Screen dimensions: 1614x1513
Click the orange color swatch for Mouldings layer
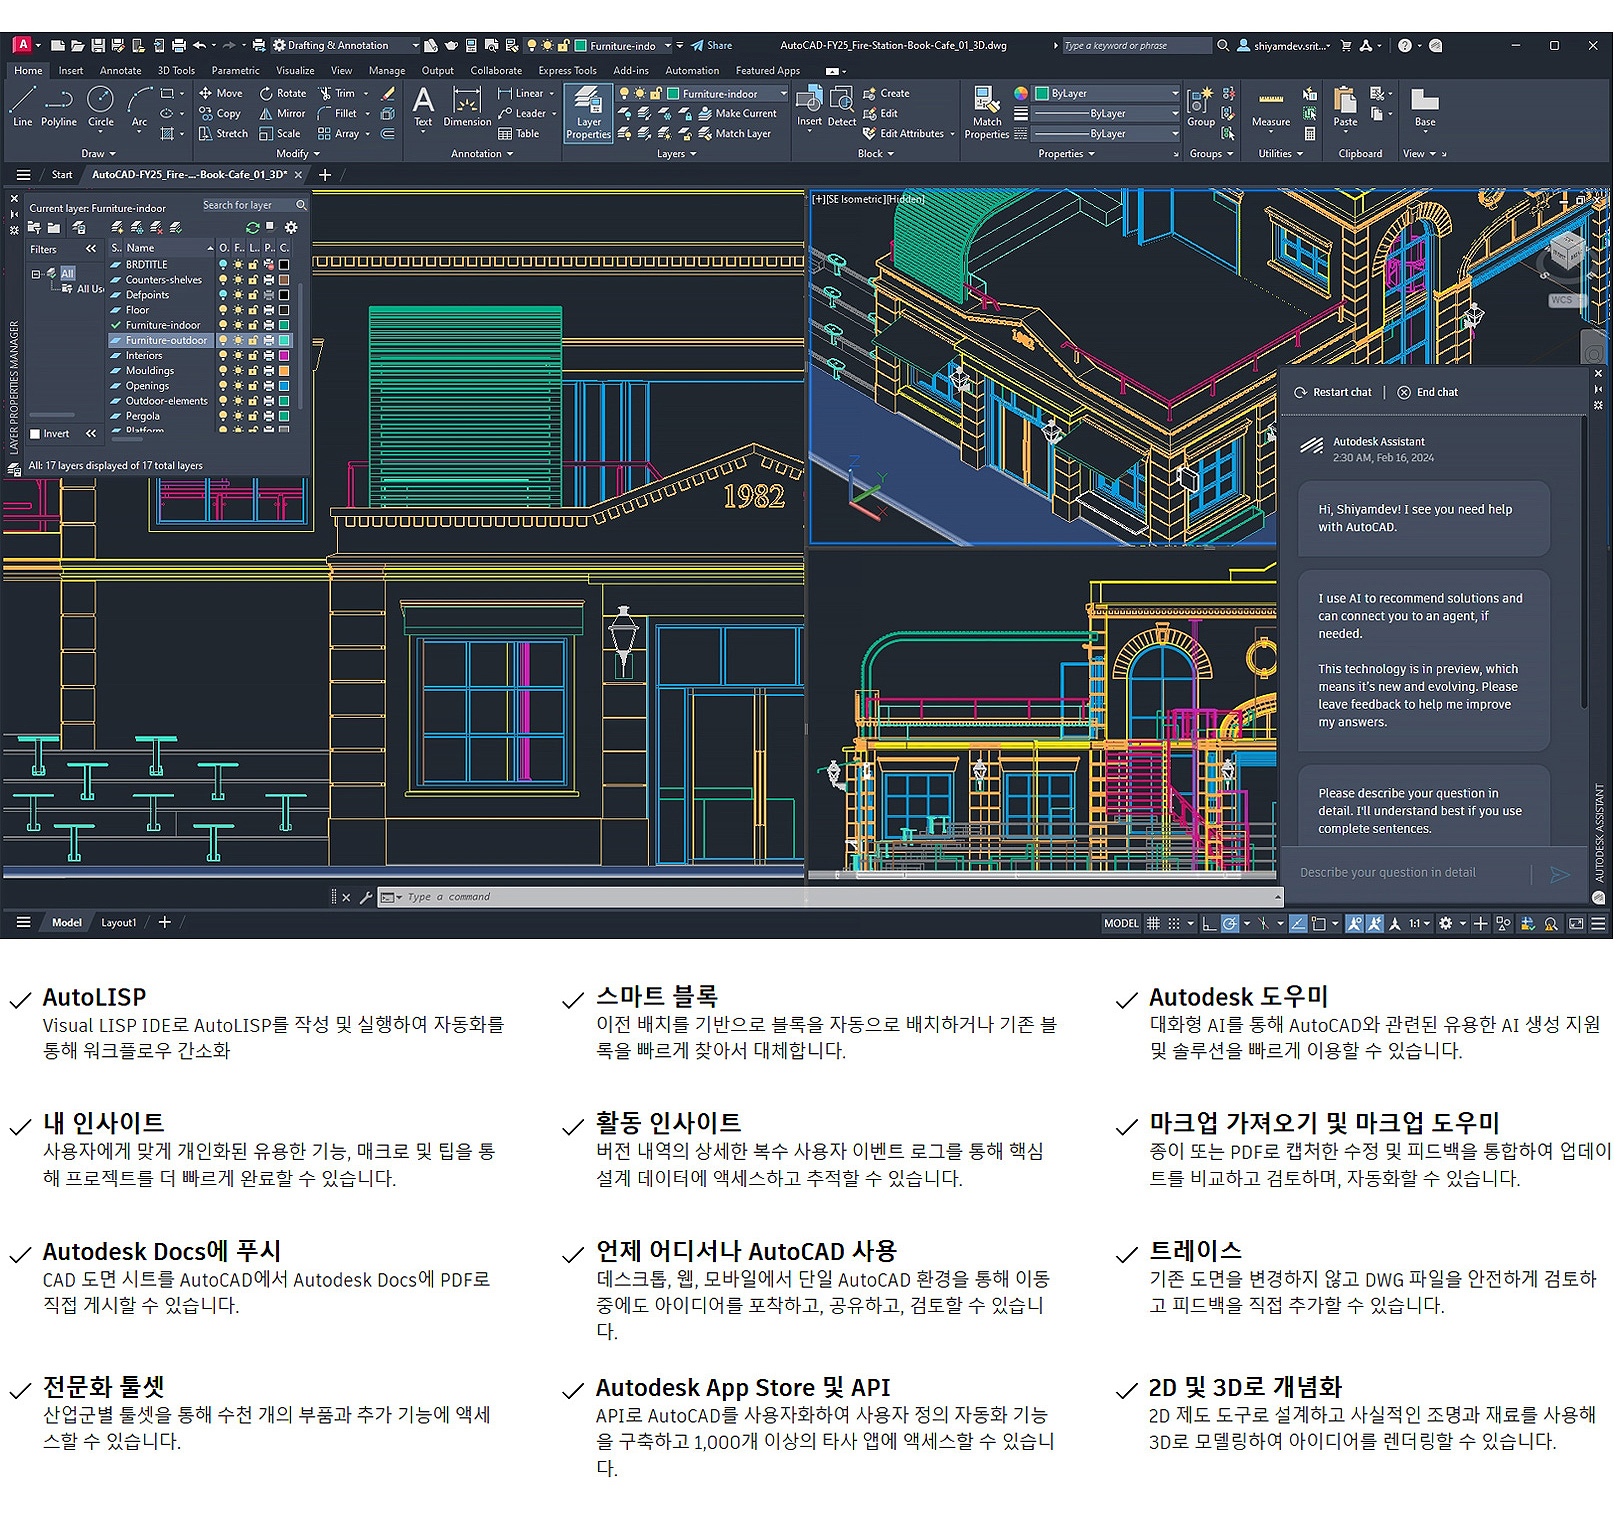tap(284, 371)
